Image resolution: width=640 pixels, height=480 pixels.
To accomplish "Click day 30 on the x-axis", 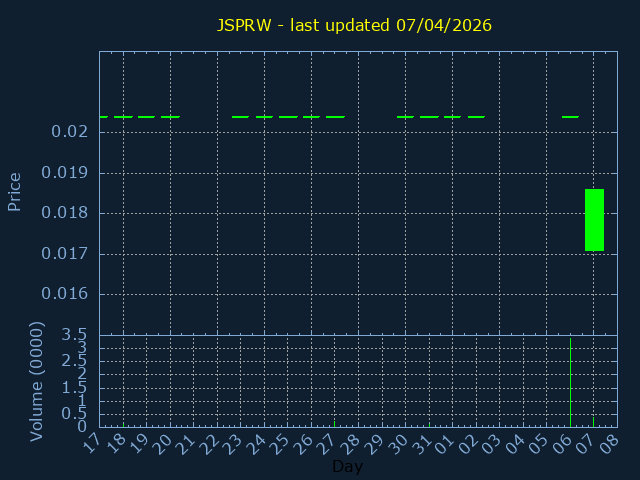I will tap(398, 442).
